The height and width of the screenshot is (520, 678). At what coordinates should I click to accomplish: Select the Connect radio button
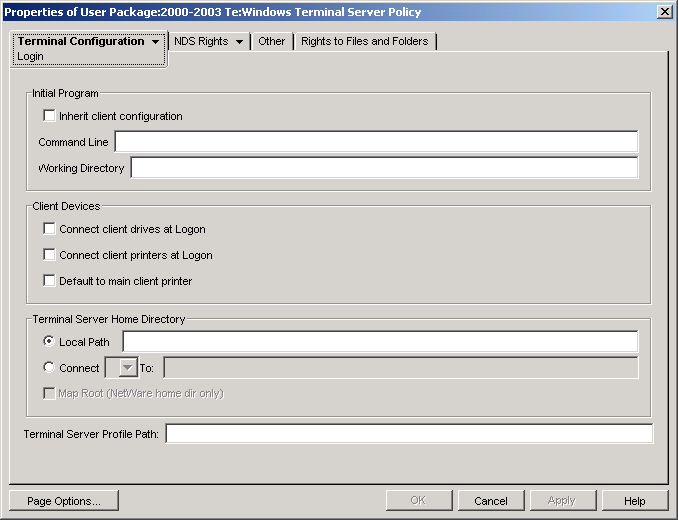[49, 367]
